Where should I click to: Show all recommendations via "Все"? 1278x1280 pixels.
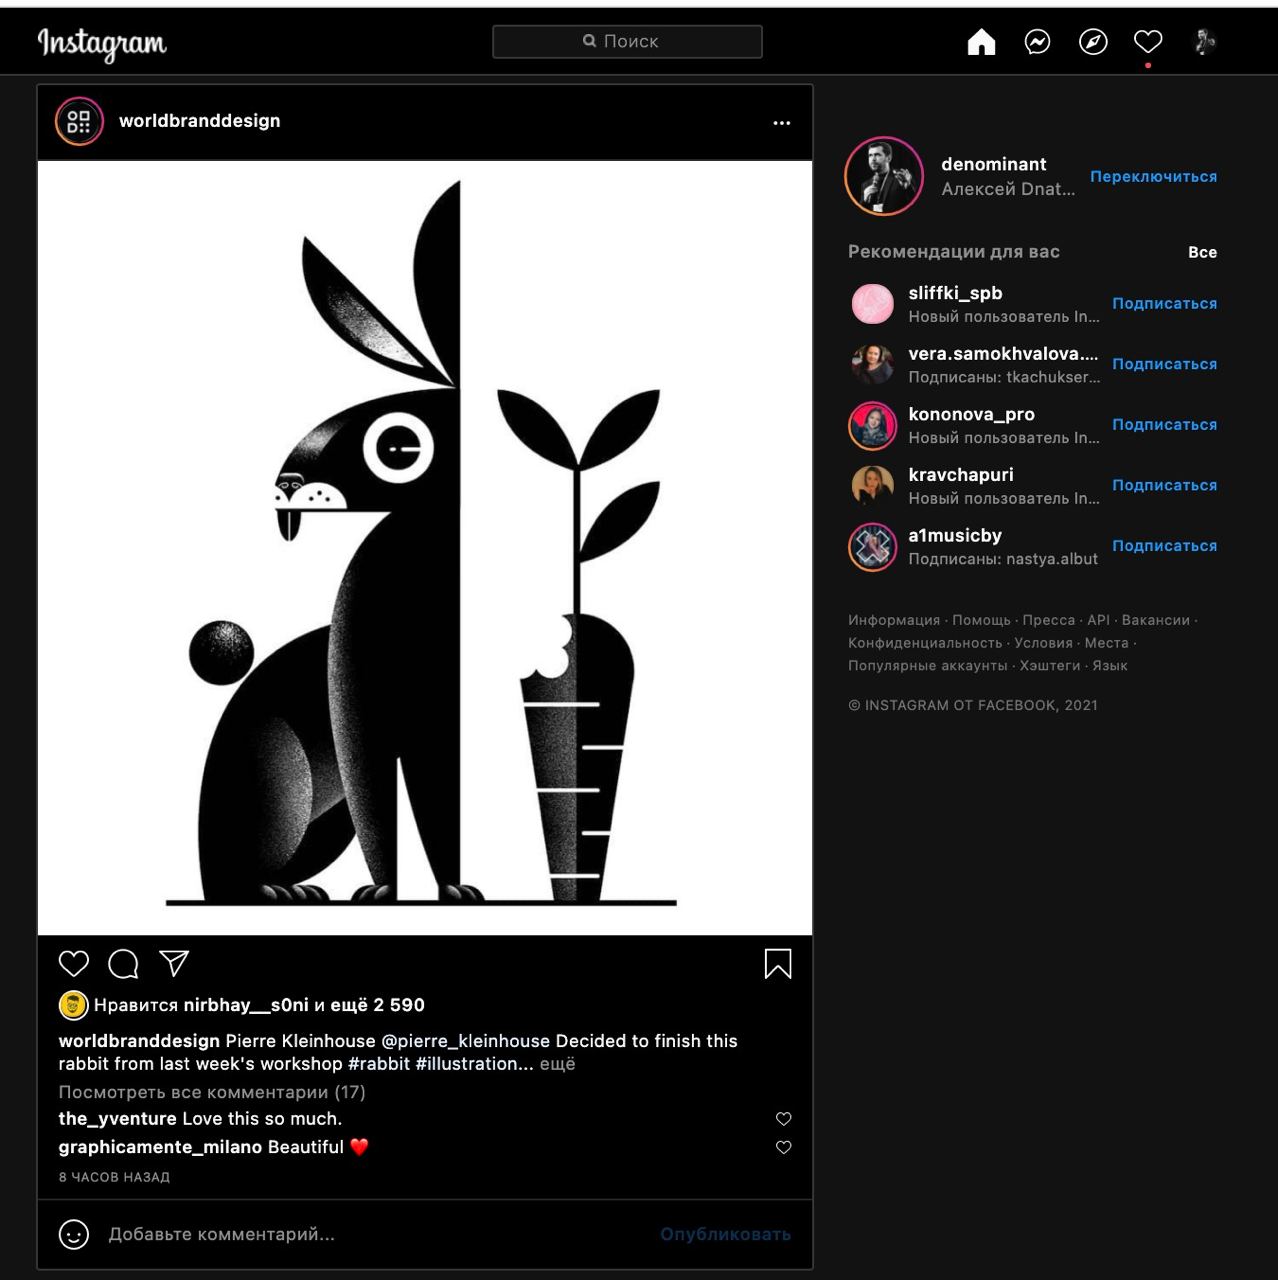click(x=1202, y=252)
